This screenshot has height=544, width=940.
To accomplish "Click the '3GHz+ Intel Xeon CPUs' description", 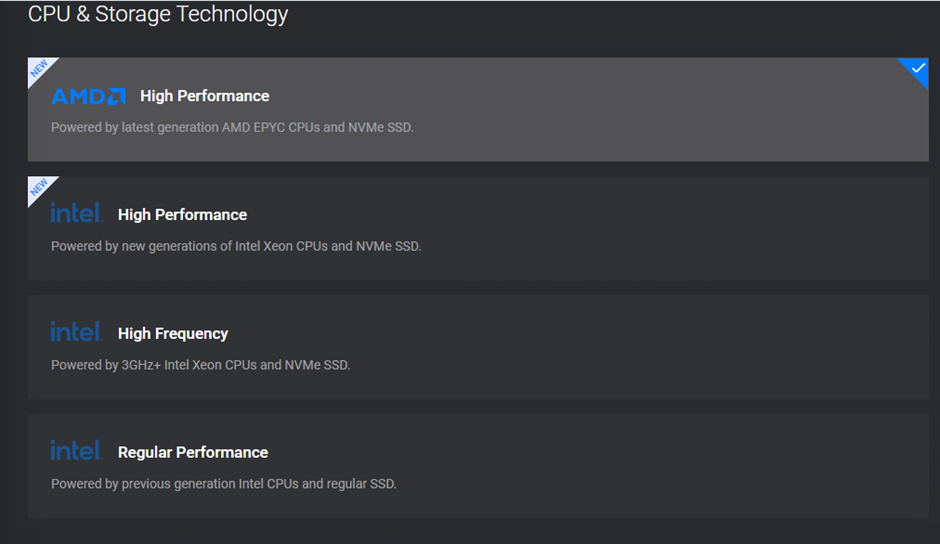I will click(x=200, y=365).
